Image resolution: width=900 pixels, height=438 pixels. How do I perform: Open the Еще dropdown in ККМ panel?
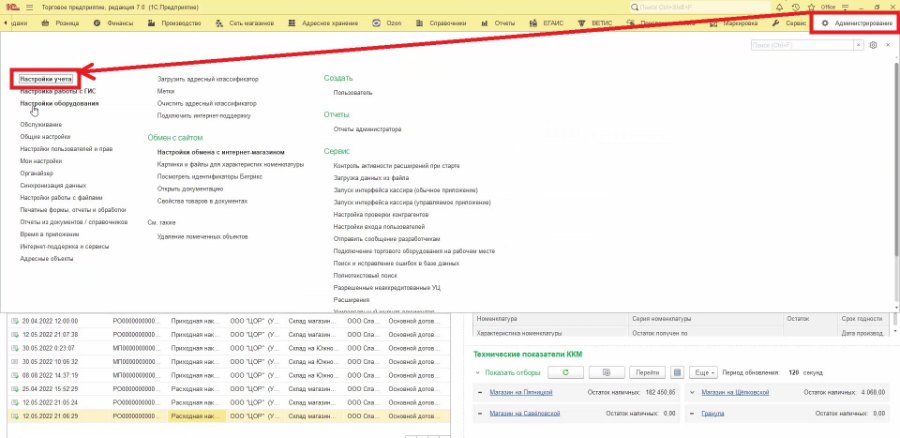[704, 373]
